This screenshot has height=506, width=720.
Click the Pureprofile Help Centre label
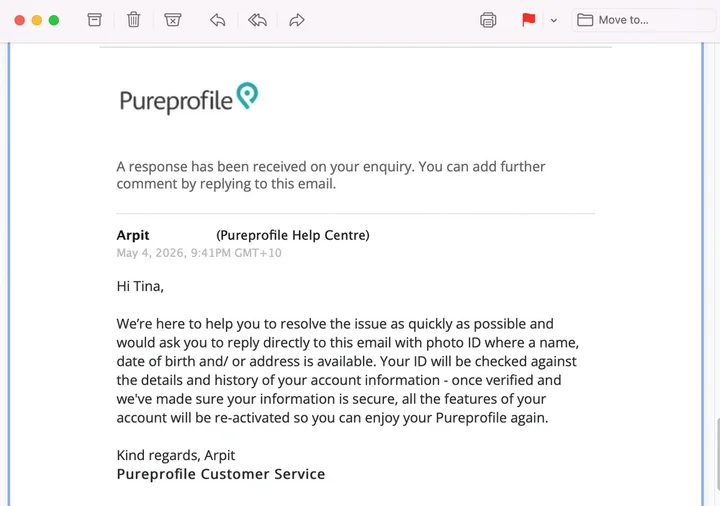(293, 235)
